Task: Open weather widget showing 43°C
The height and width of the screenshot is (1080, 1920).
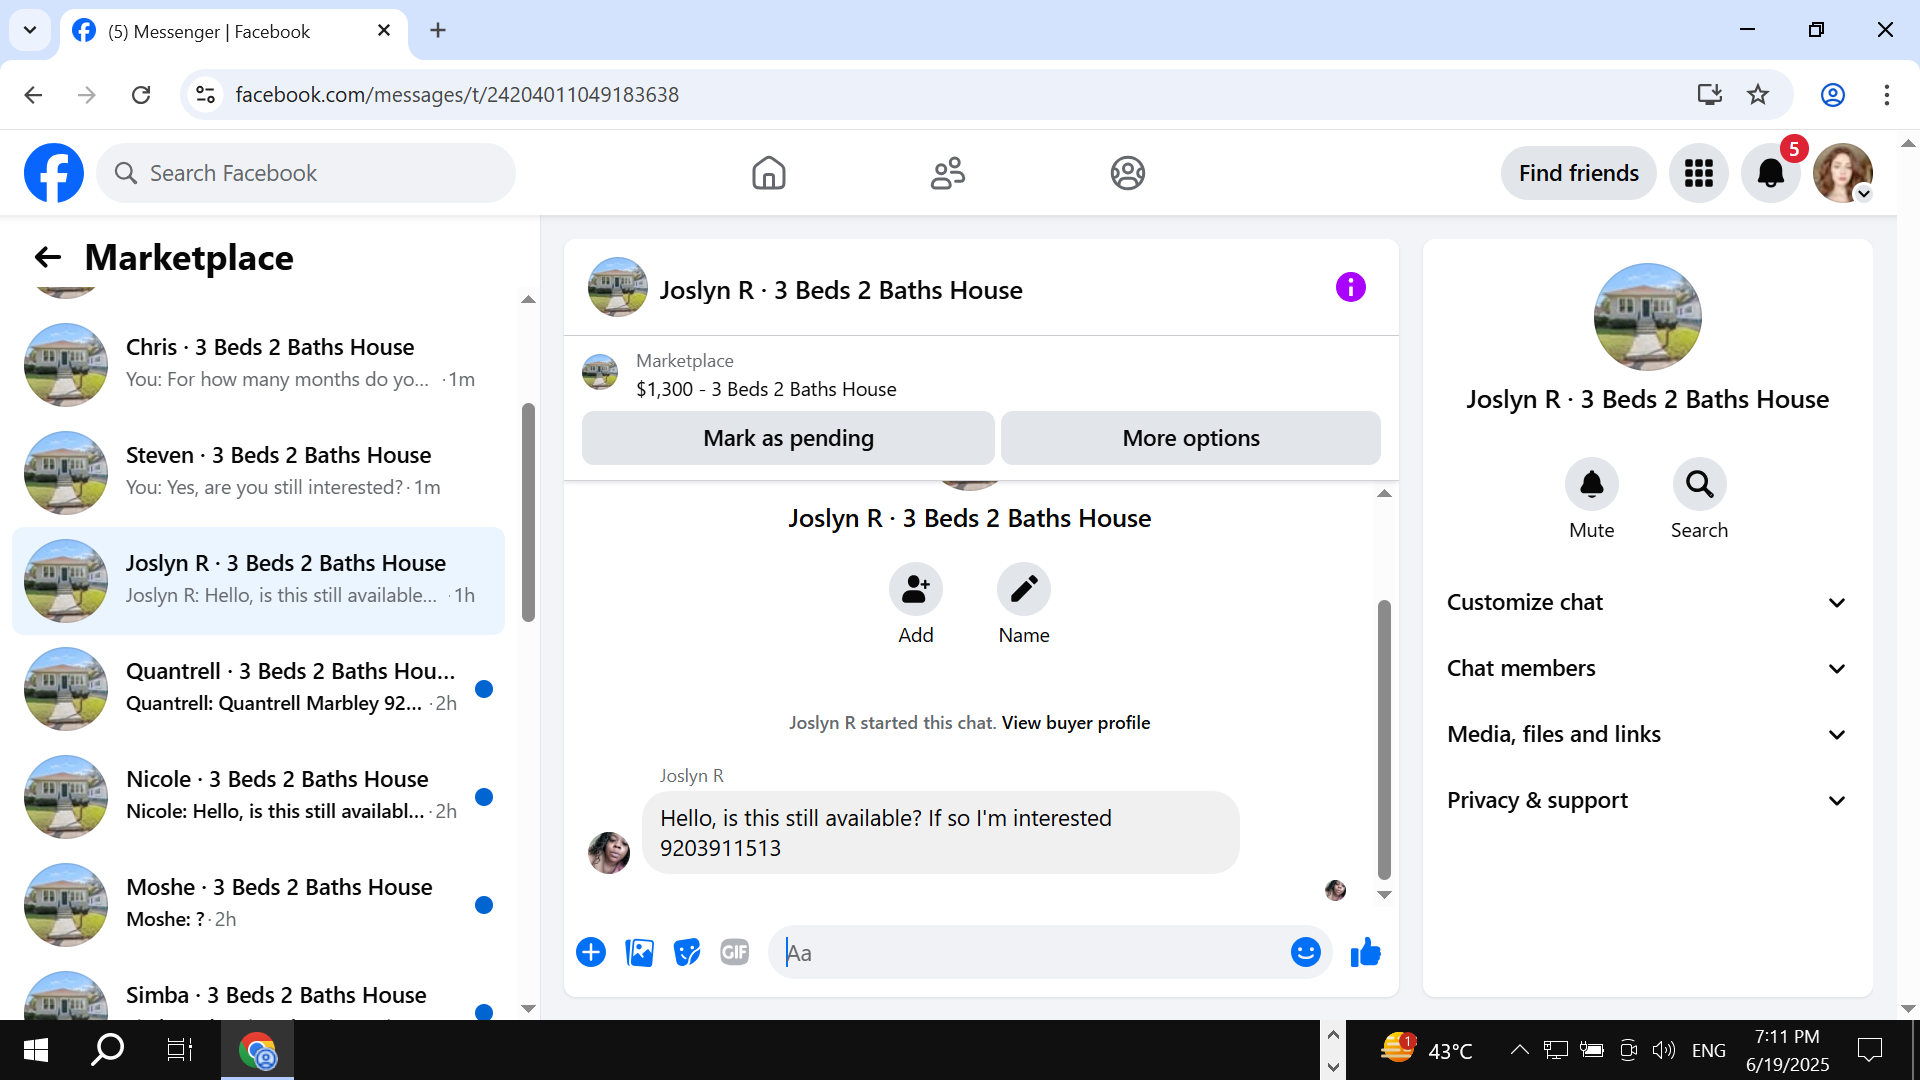Action: tap(1427, 1050)
